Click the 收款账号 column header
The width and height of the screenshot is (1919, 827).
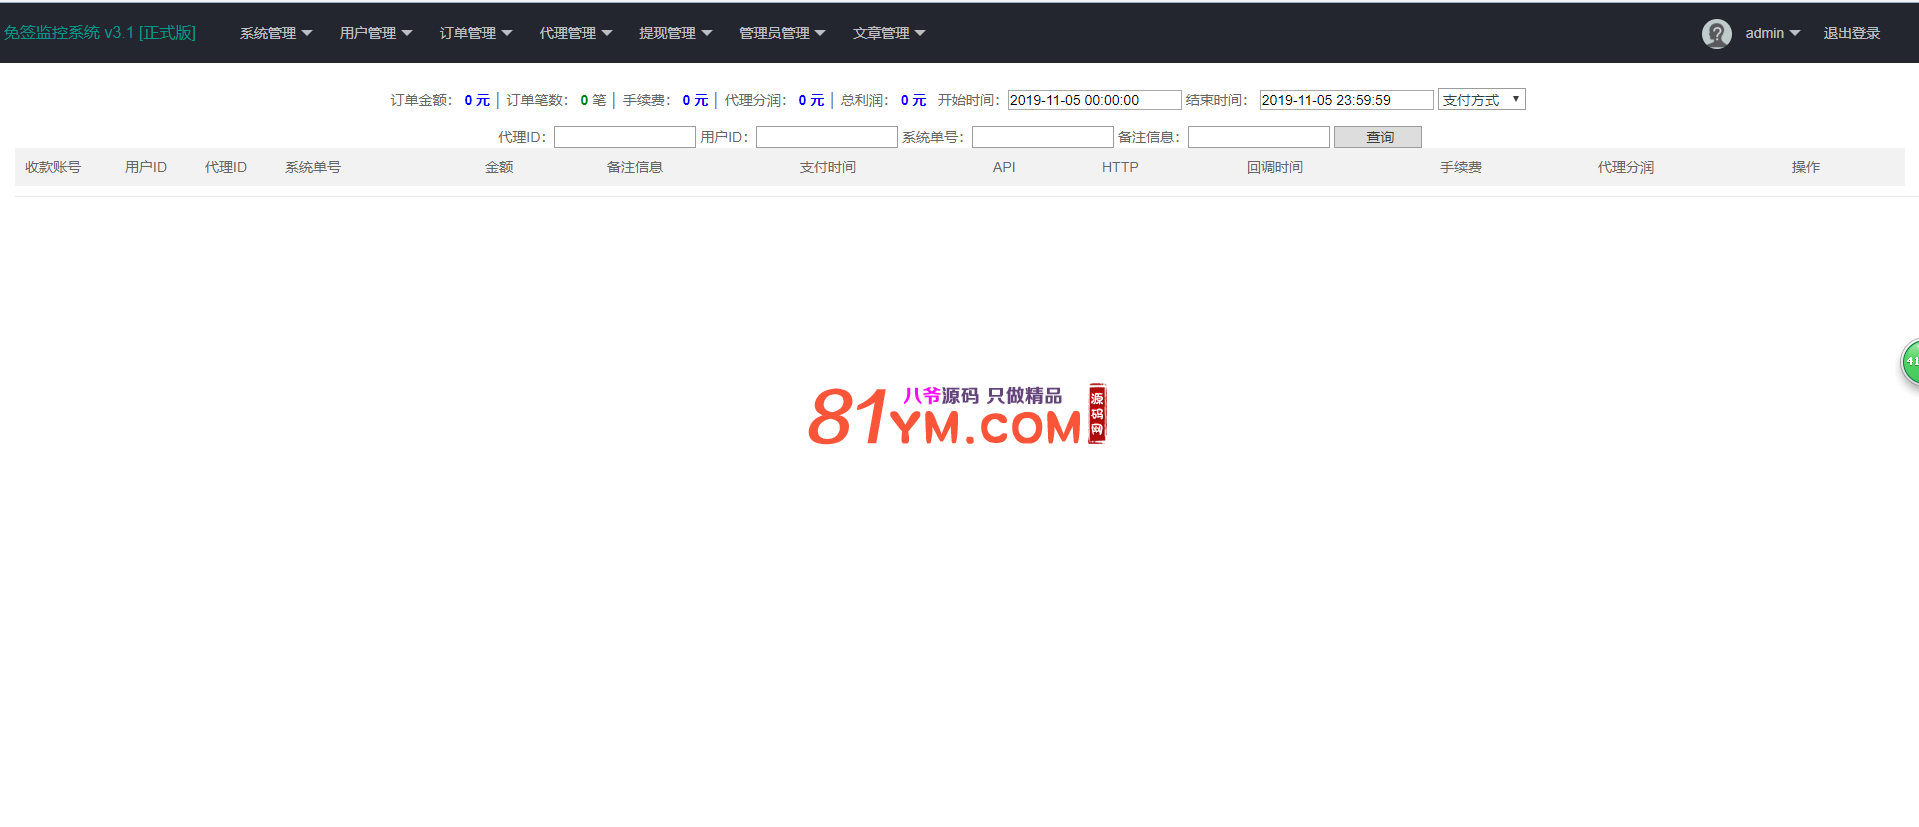[x=53, y=167]
